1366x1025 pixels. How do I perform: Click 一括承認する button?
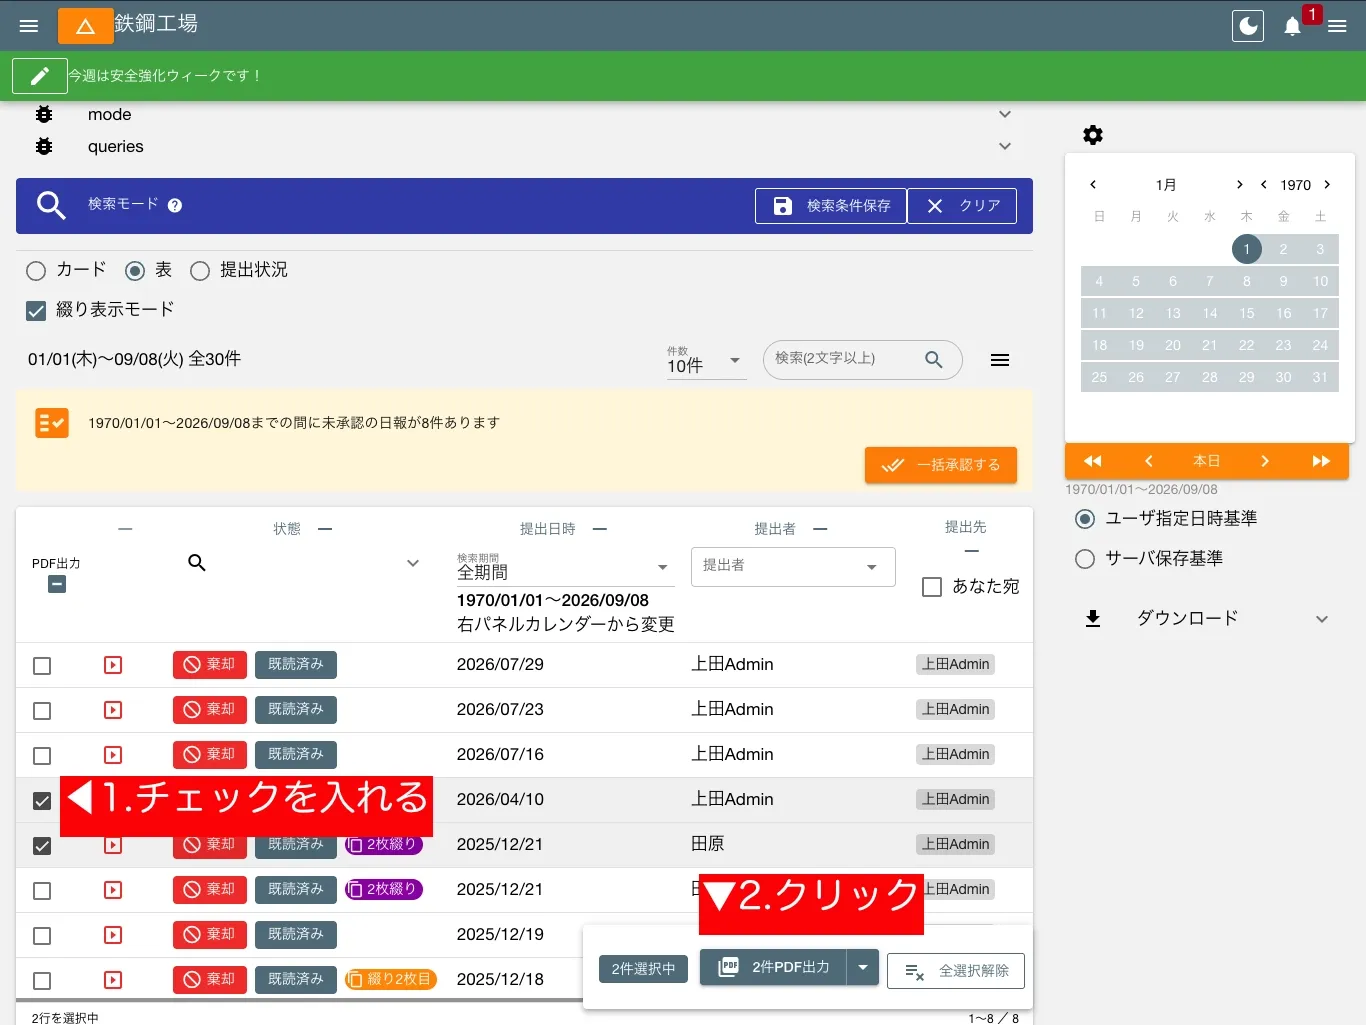pos(941,465)
